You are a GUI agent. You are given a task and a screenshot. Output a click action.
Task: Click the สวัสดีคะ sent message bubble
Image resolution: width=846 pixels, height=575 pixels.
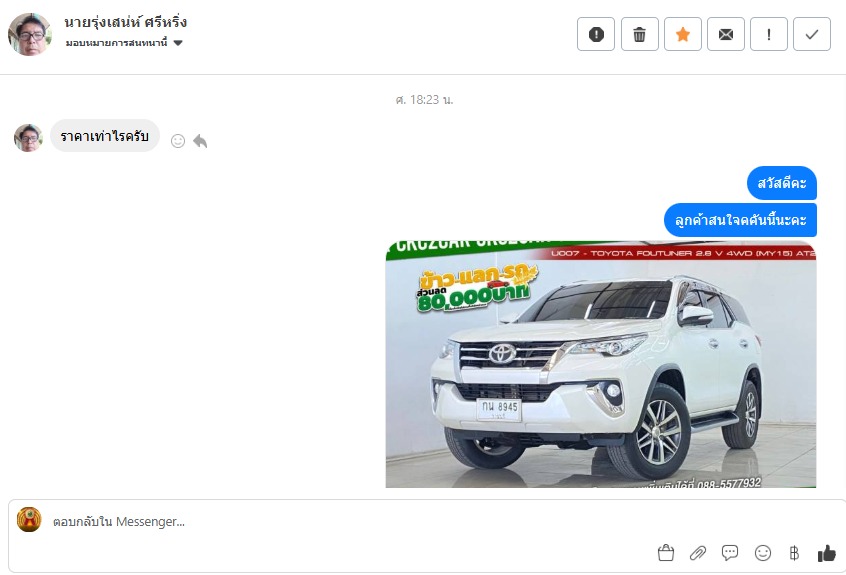click(x=782, y=183)
